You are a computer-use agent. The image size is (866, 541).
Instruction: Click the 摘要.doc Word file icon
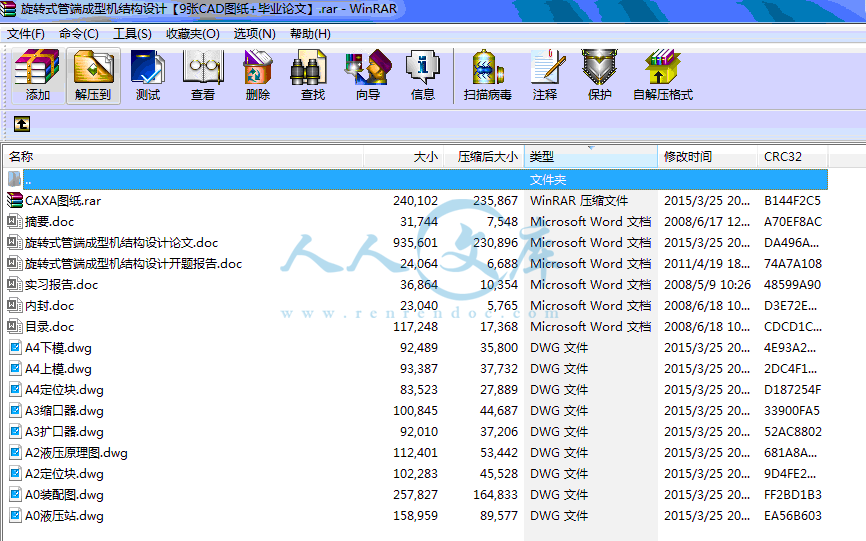(15, 221)
